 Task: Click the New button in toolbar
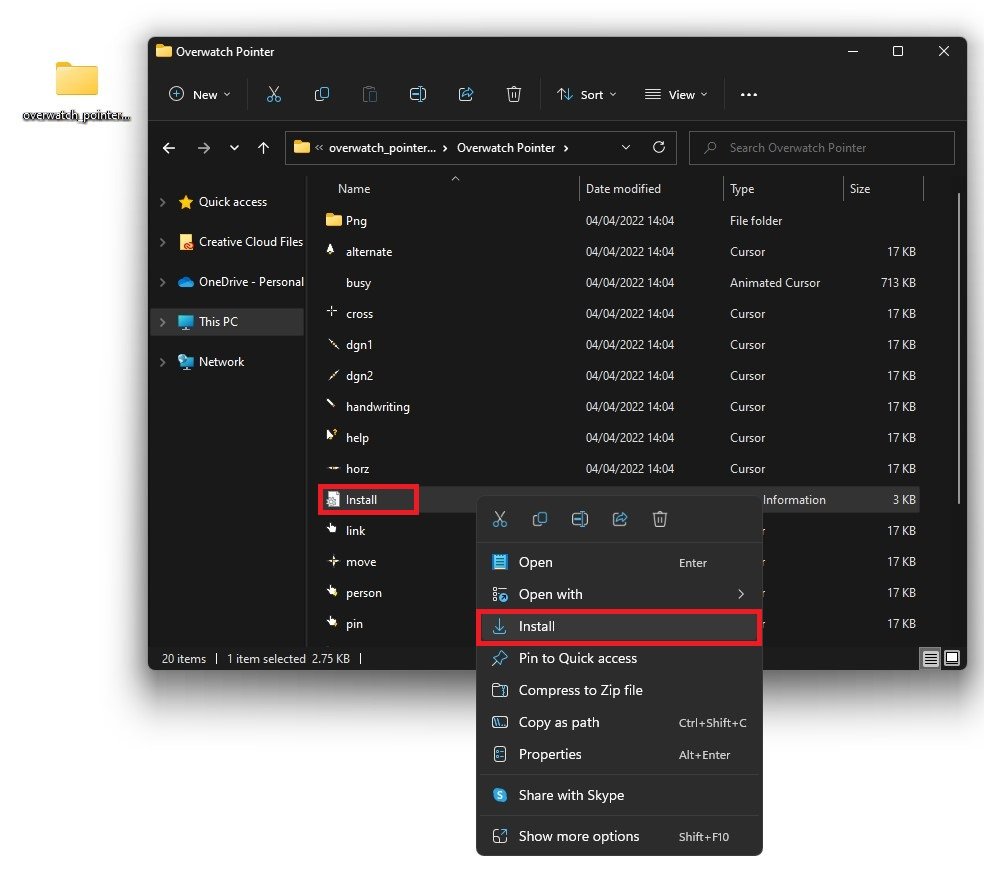200,94
